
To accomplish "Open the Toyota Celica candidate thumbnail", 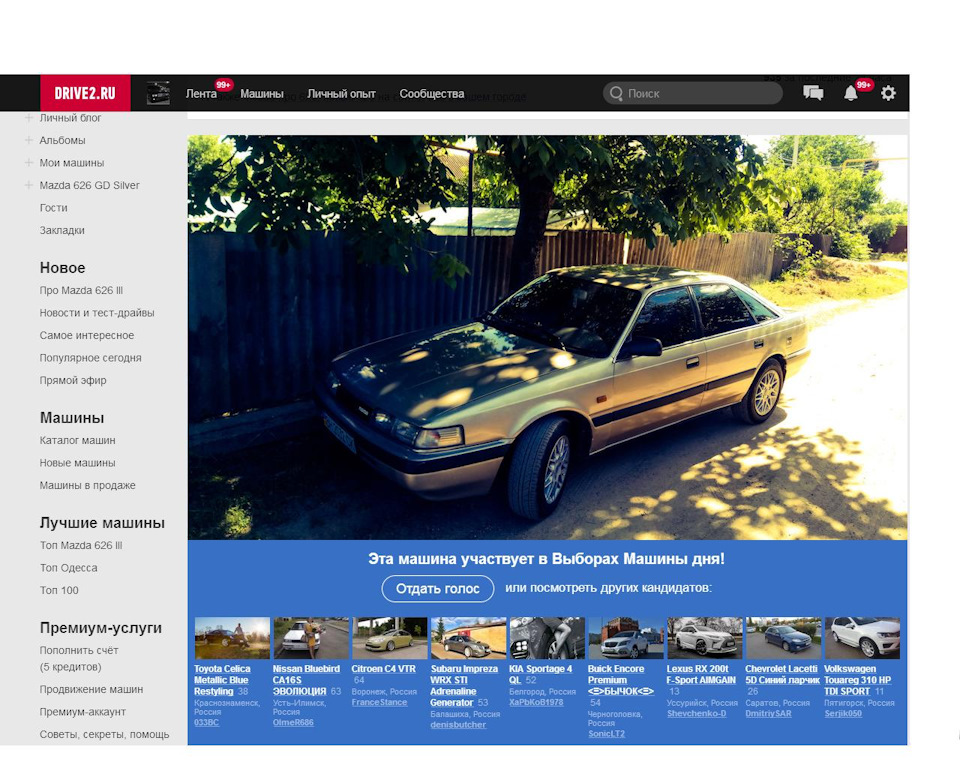I will click(x=232, y=638).
